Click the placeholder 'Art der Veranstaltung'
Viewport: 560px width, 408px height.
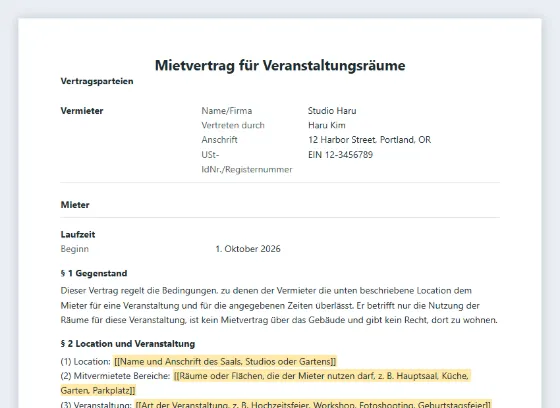314,404
